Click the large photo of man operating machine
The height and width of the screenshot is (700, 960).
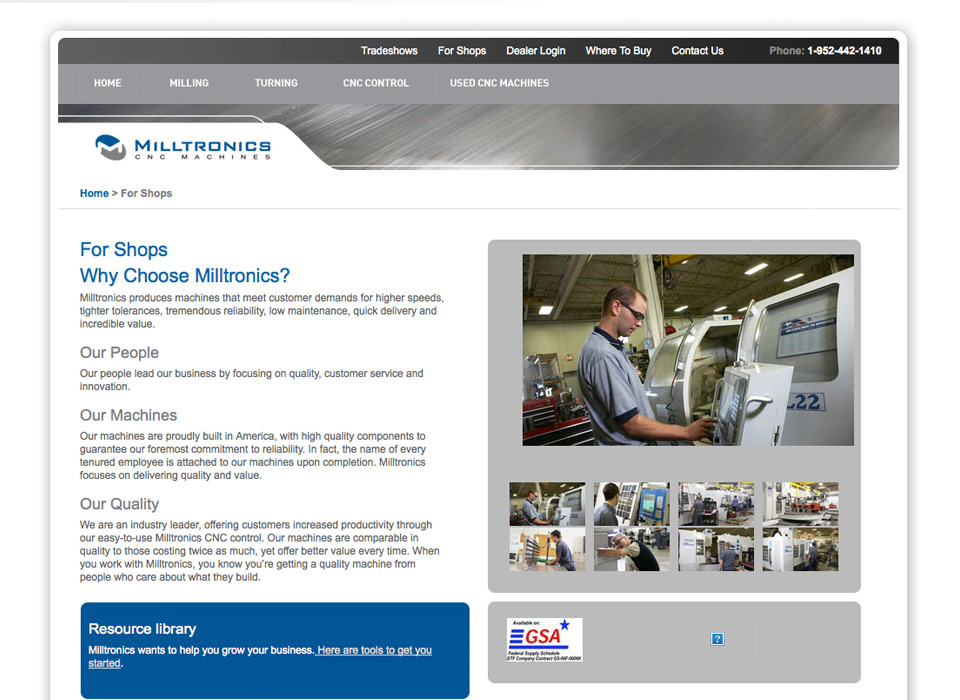click(x=688, y=350)
